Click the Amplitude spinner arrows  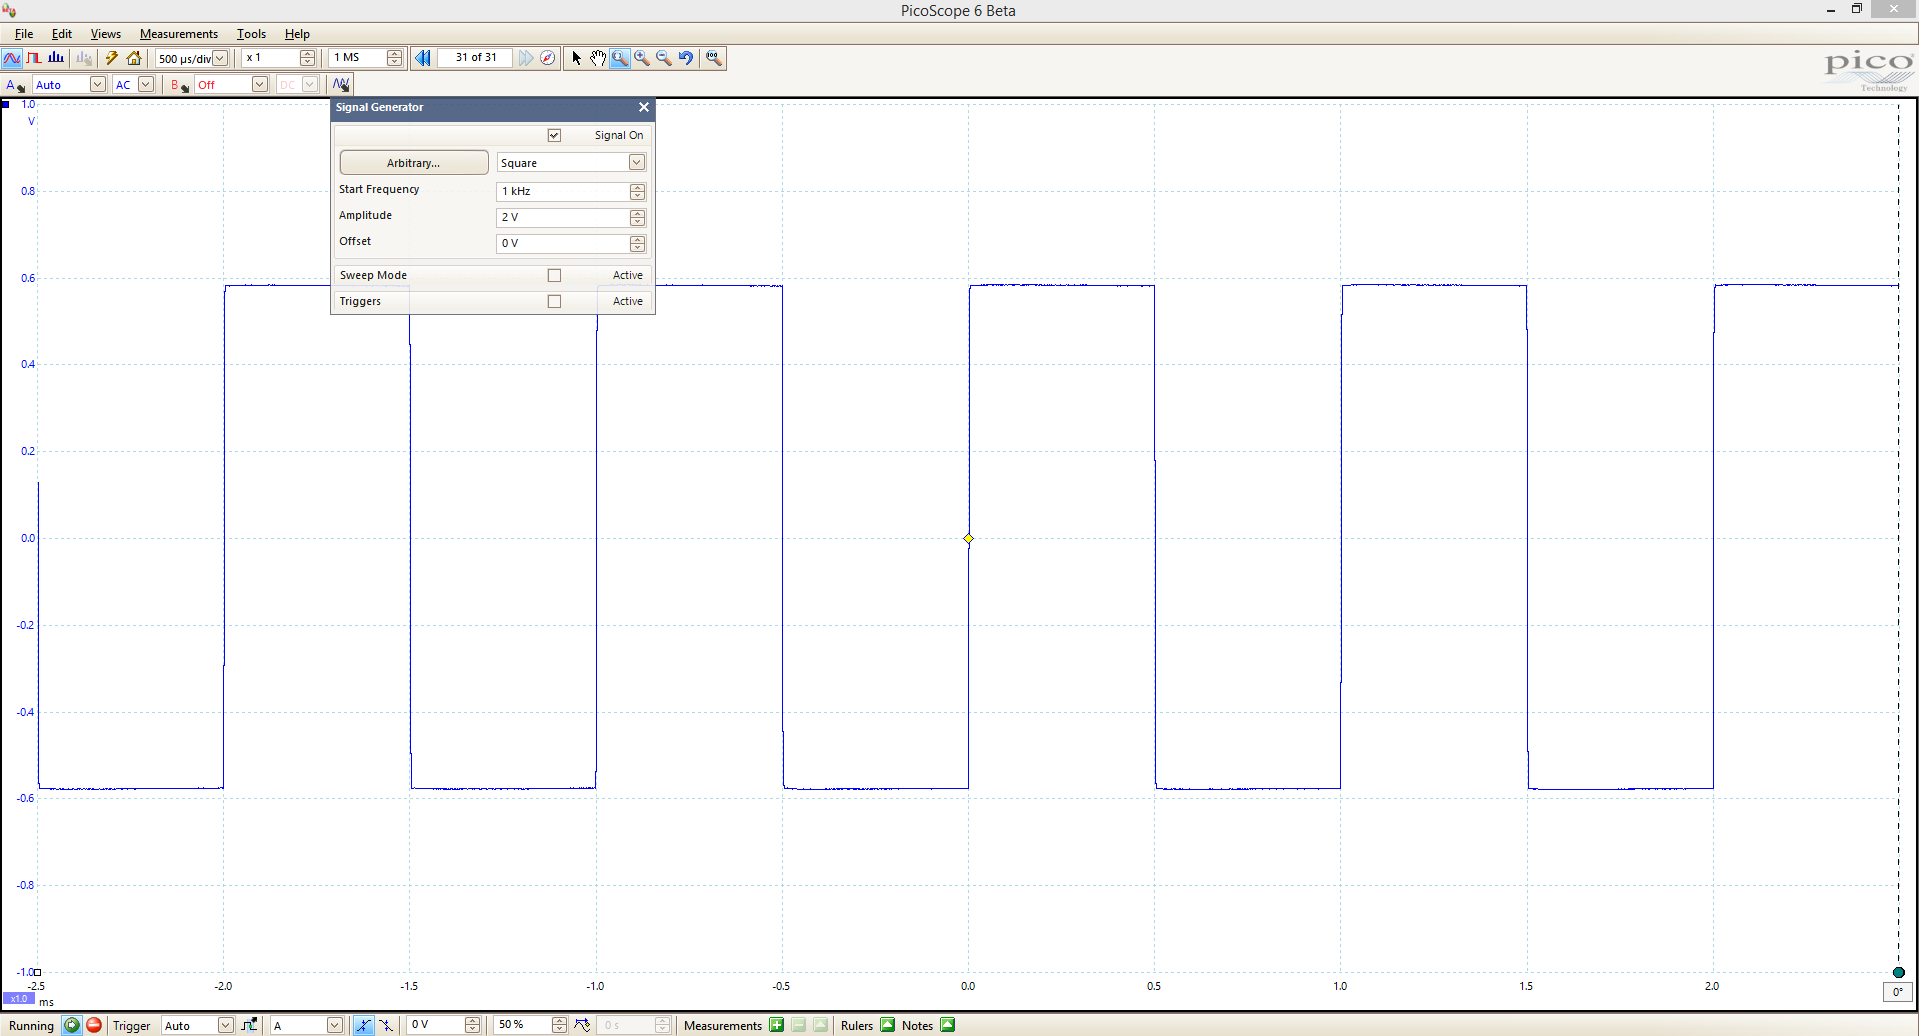[x=637, y=217]
